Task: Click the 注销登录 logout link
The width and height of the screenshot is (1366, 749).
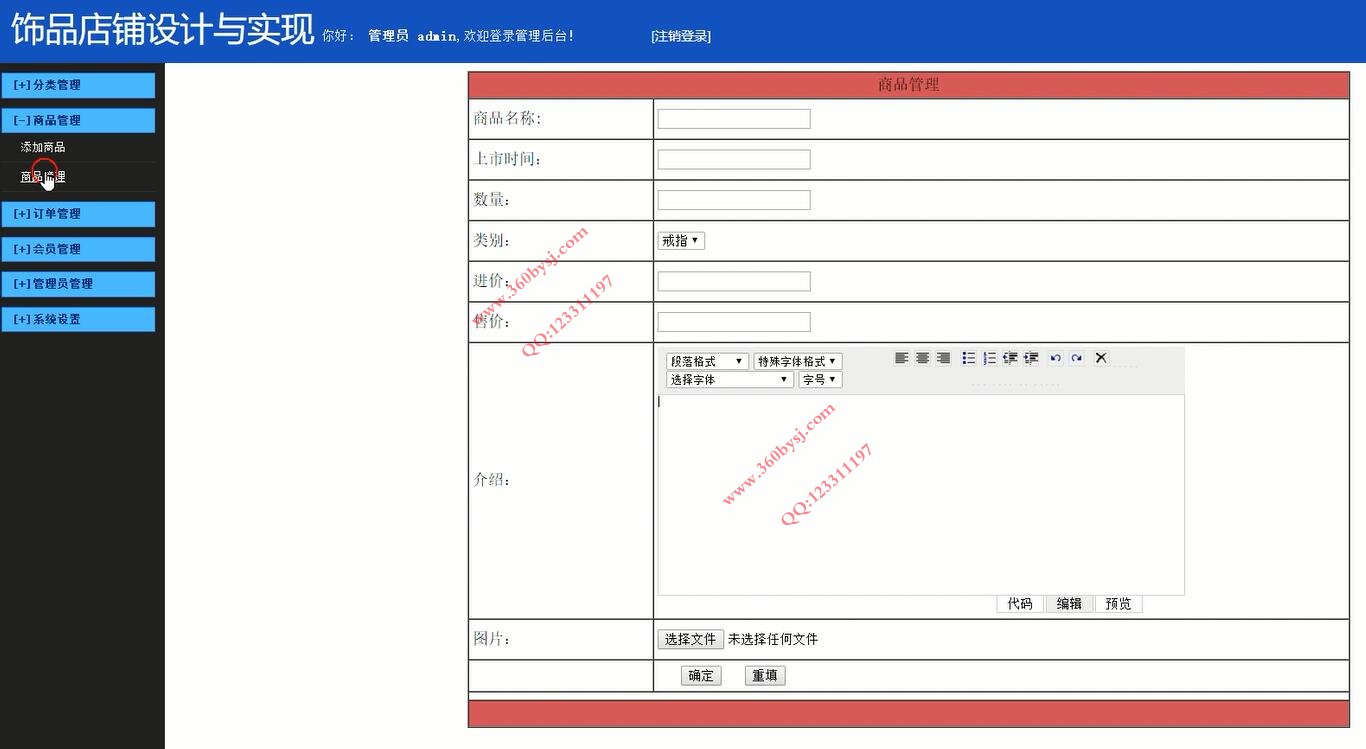Action: tap(681, 36)
